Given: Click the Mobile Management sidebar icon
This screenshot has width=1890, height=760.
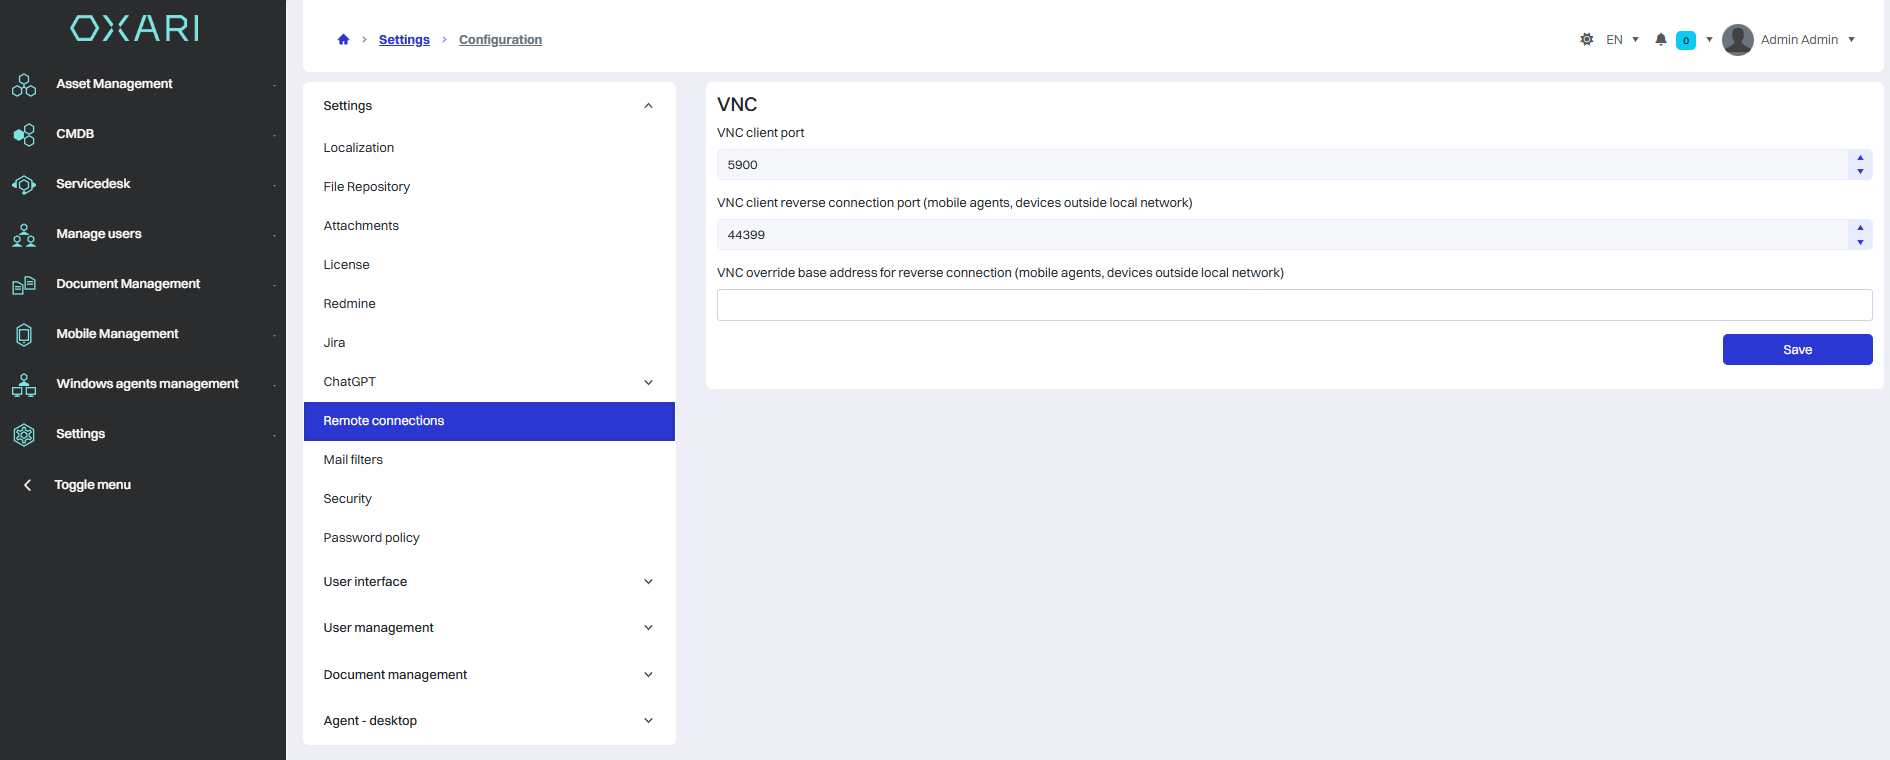Looking at the screenshot, I should pos(24,335).
